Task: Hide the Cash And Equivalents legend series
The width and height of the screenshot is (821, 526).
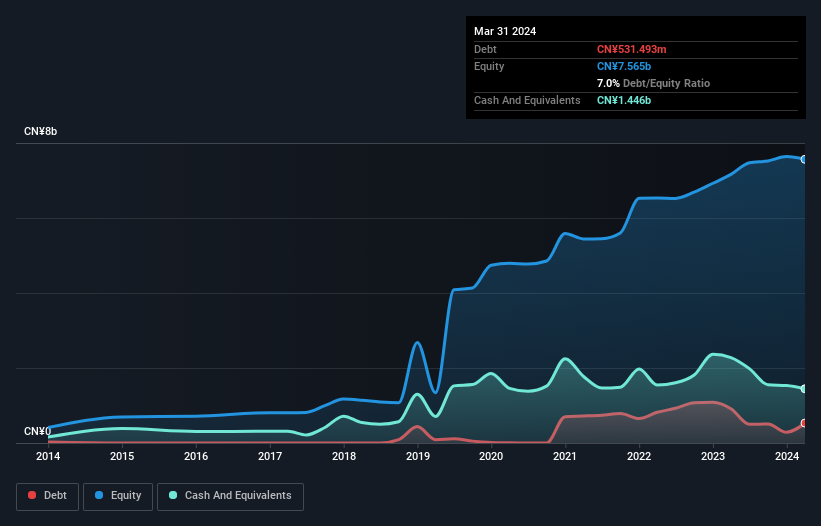Action: point(230,496)
